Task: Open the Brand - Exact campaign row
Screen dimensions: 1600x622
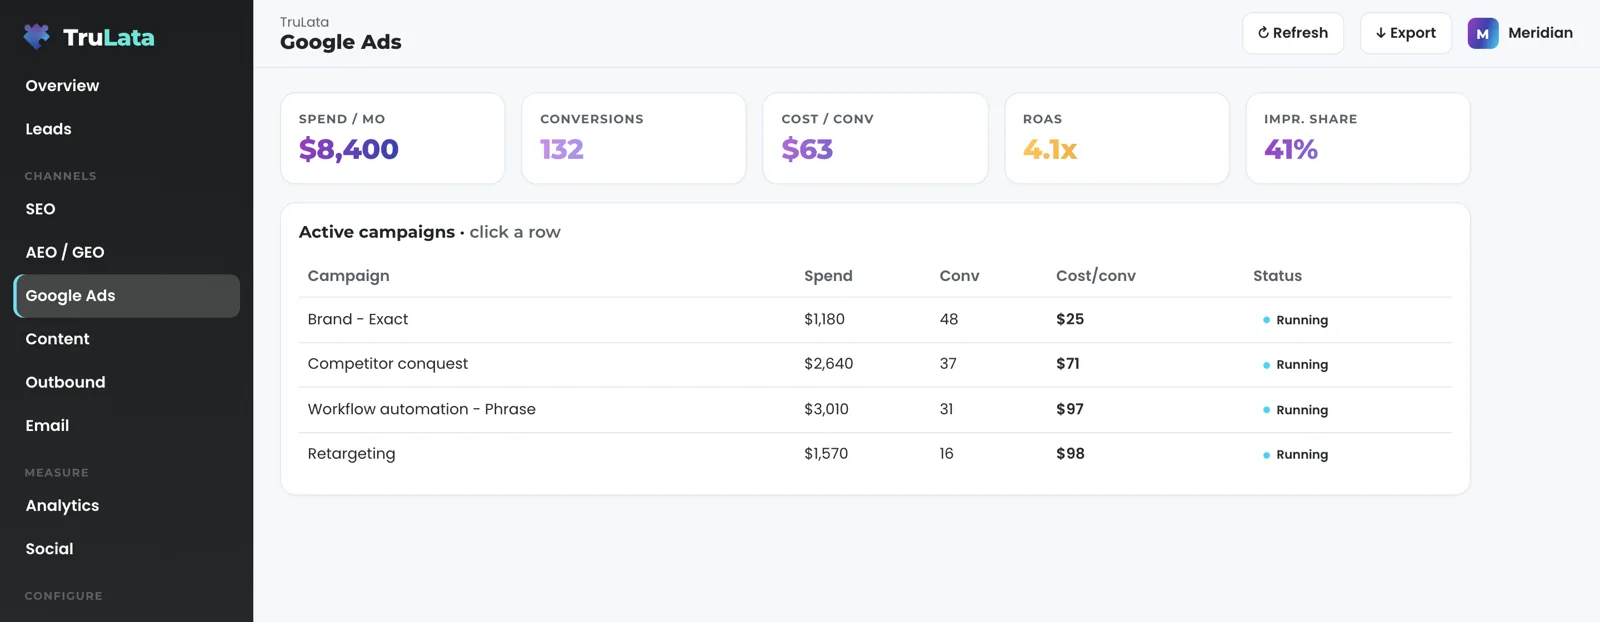Action: [x=875, y=320]
